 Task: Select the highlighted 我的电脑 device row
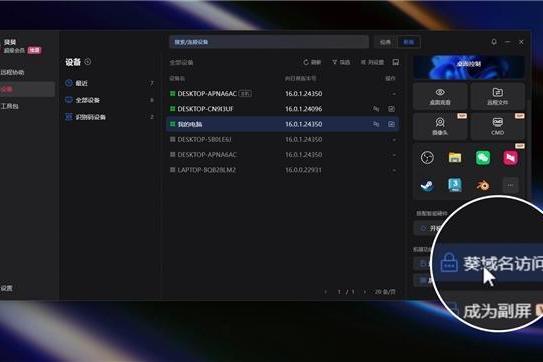click(x=283, y=124)
